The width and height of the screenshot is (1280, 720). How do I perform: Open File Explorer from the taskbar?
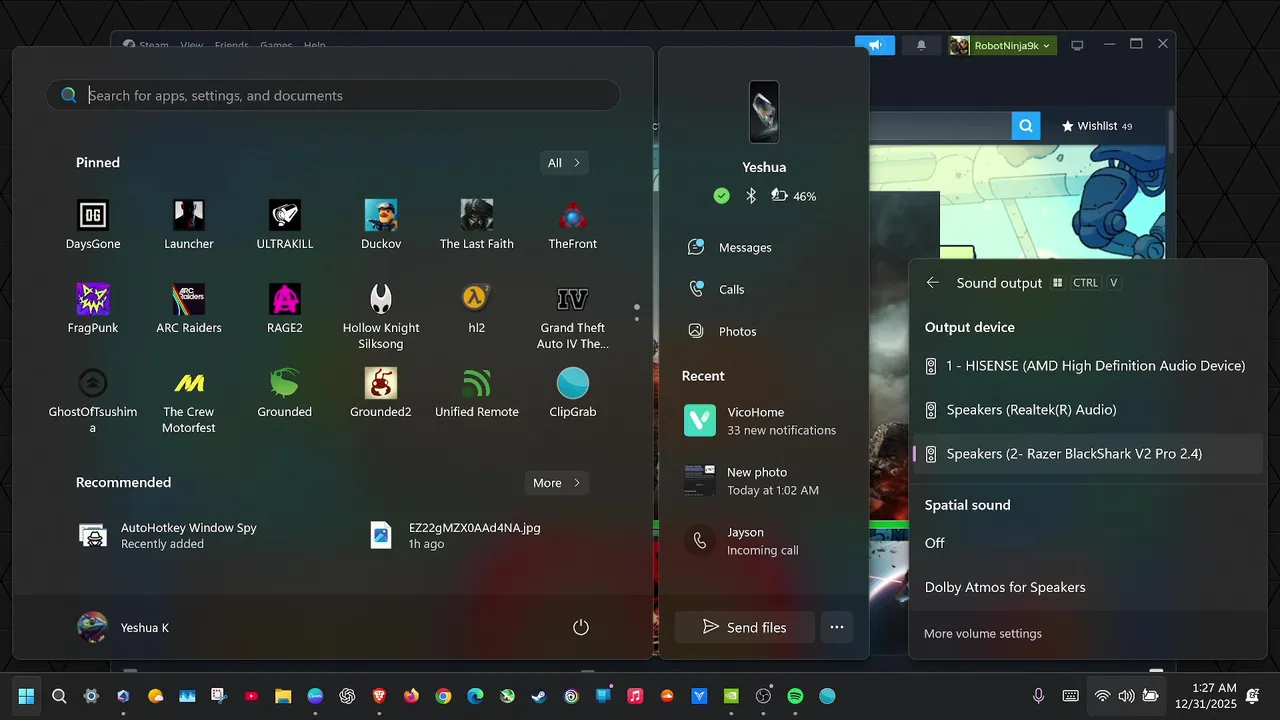(x=283, y=696)
